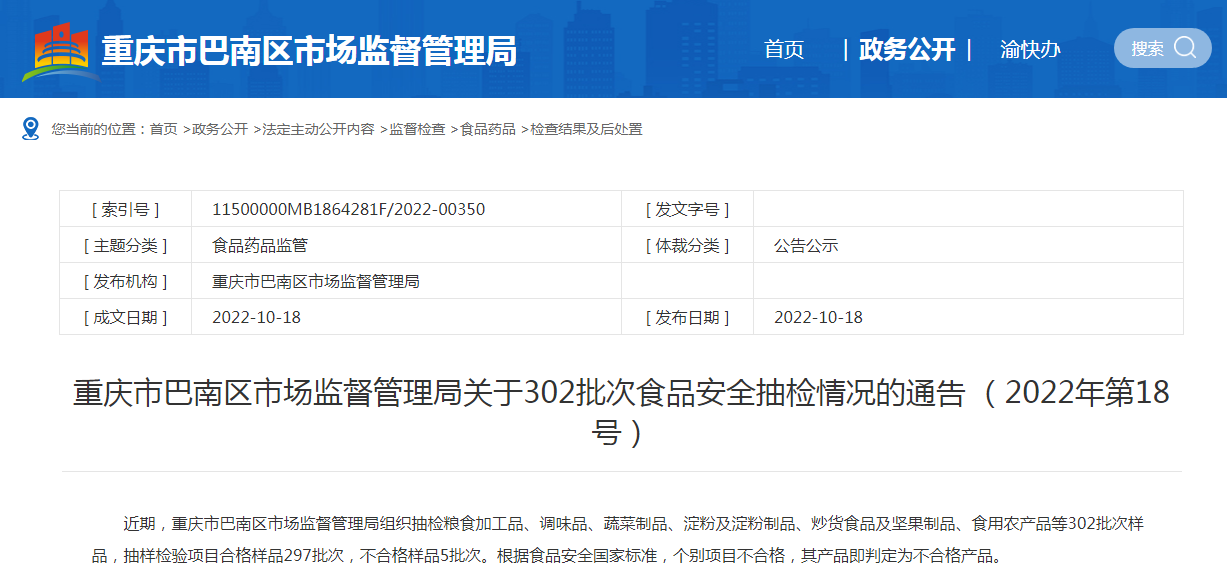Open 监督检查 breadcrumb link
1227x573 pixels.
click(x=417, y=129)
